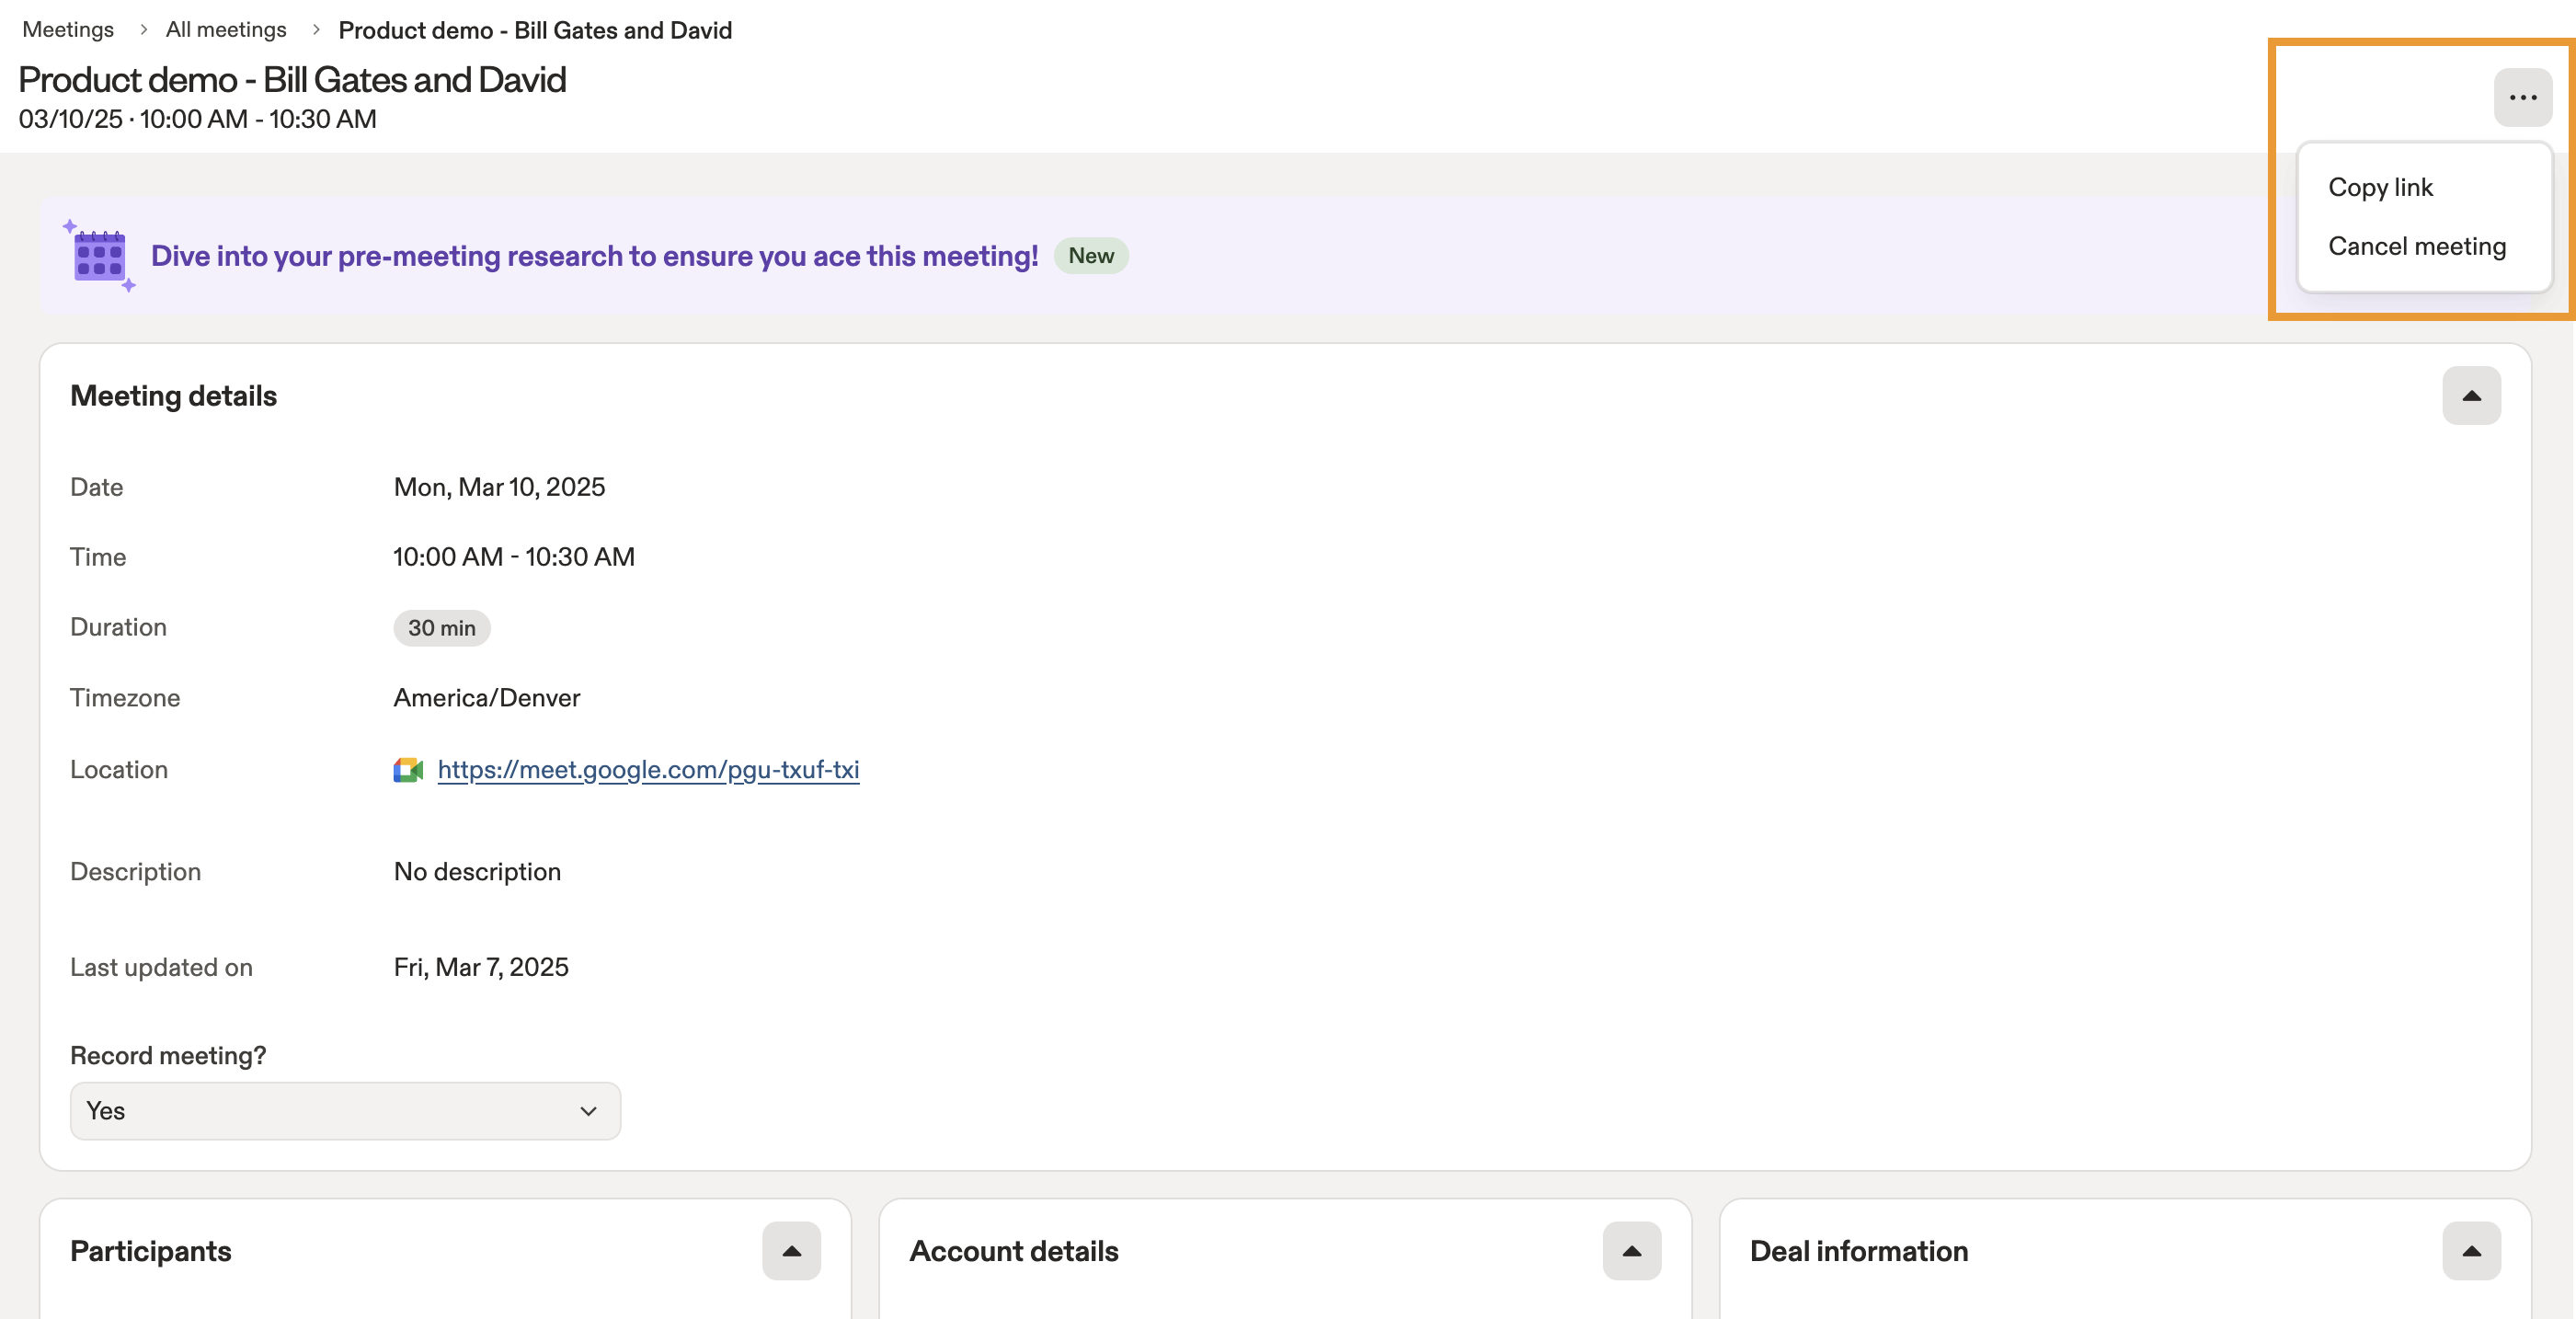Go to Meetings in the breadcrumb
The image size is (2576, 1319).
(x=68, y=30)
